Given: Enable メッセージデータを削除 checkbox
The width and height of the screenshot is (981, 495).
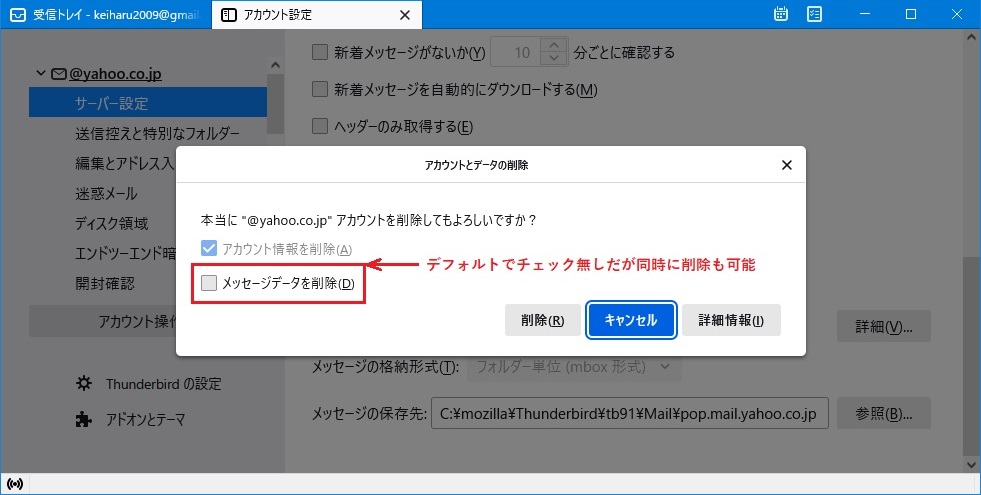Looking at the screenshot, I should tap(209, 284).
